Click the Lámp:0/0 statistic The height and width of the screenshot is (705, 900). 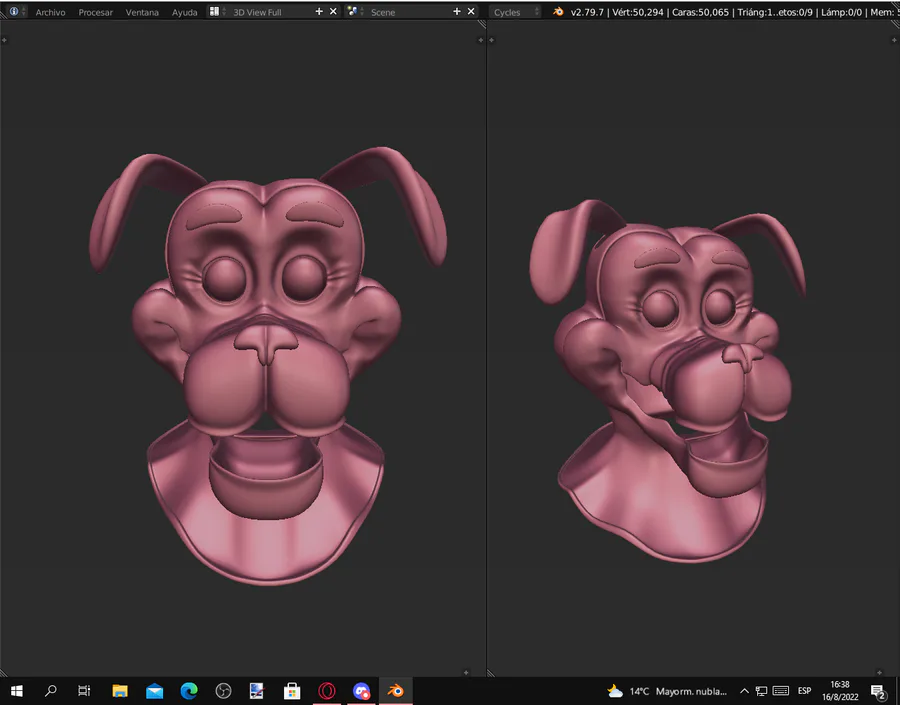click(841, 12)
